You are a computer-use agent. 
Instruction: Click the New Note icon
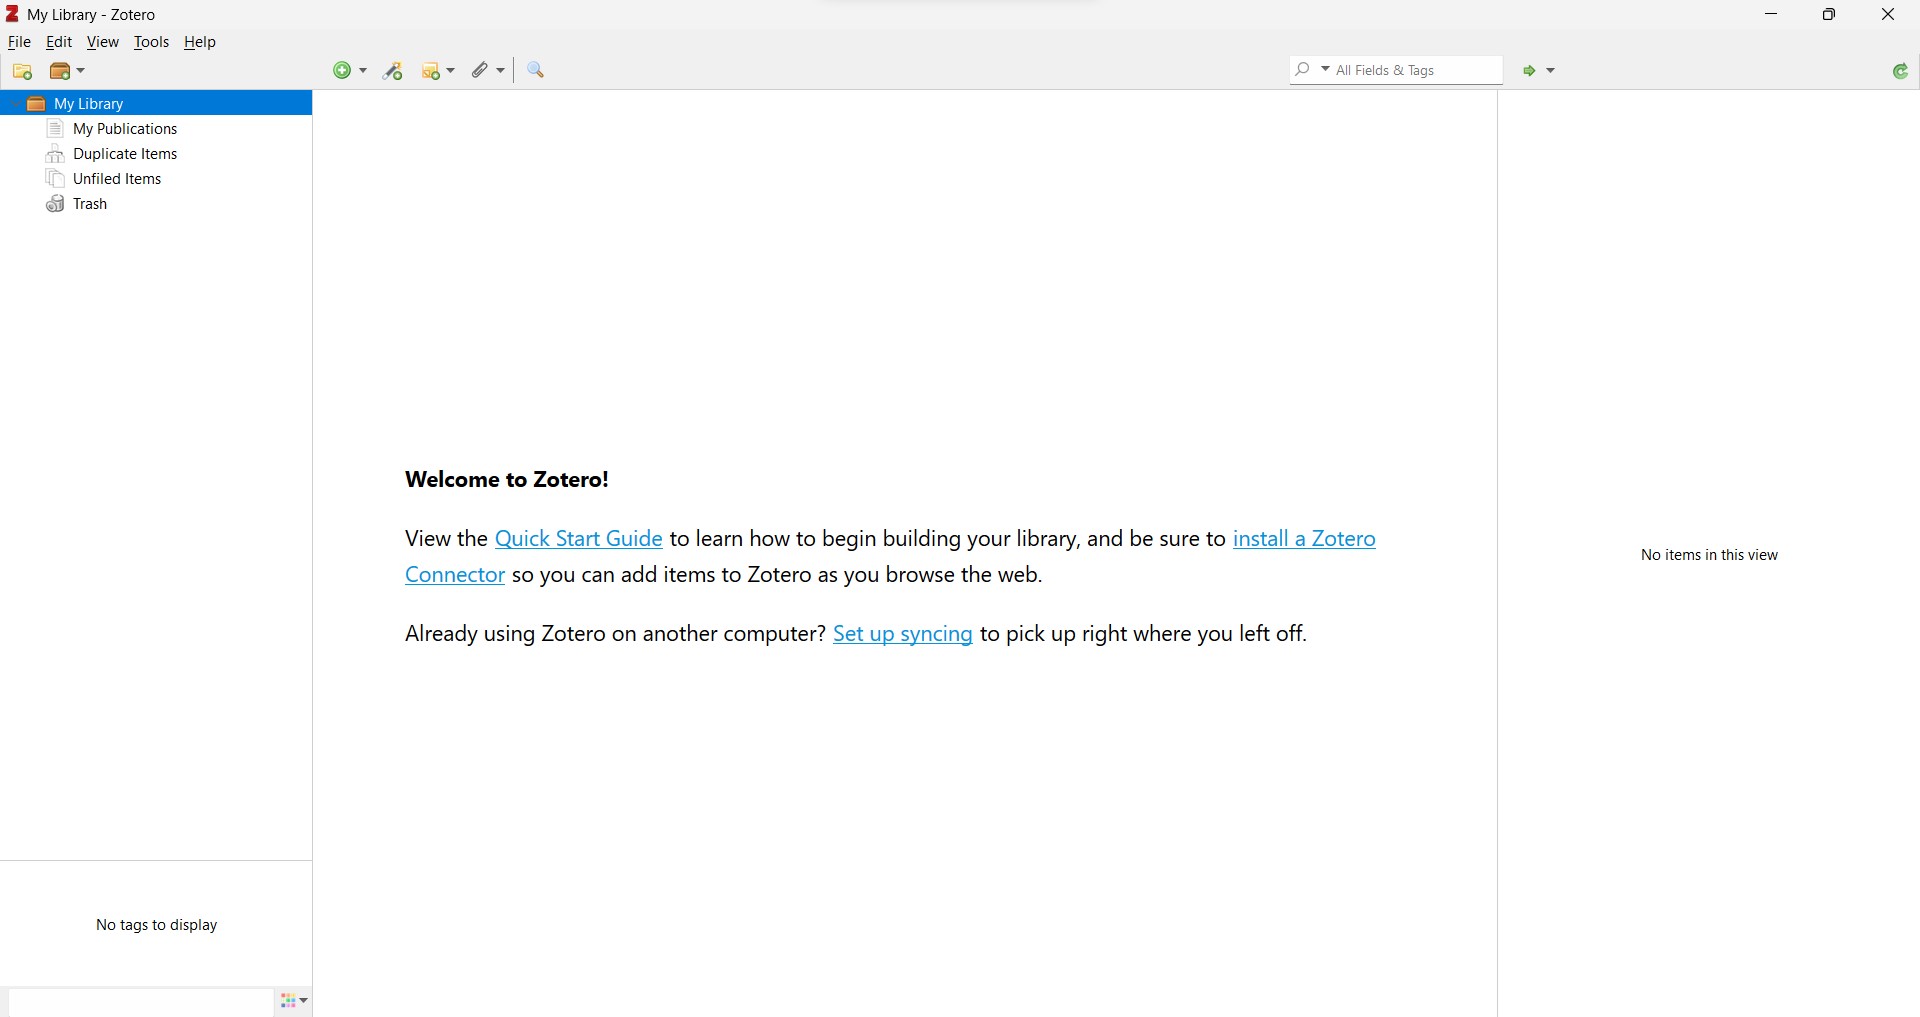click(x=433, y=71)
